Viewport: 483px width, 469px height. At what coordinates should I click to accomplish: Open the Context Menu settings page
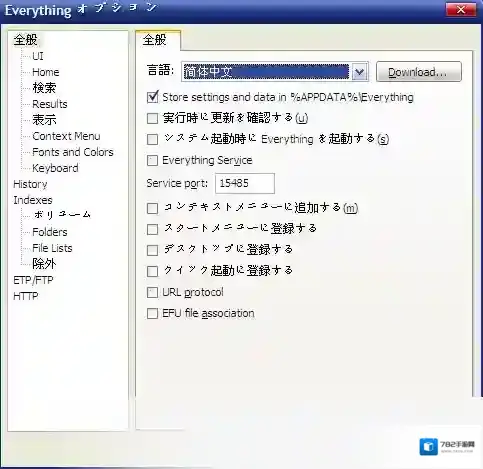coord(66,136)
